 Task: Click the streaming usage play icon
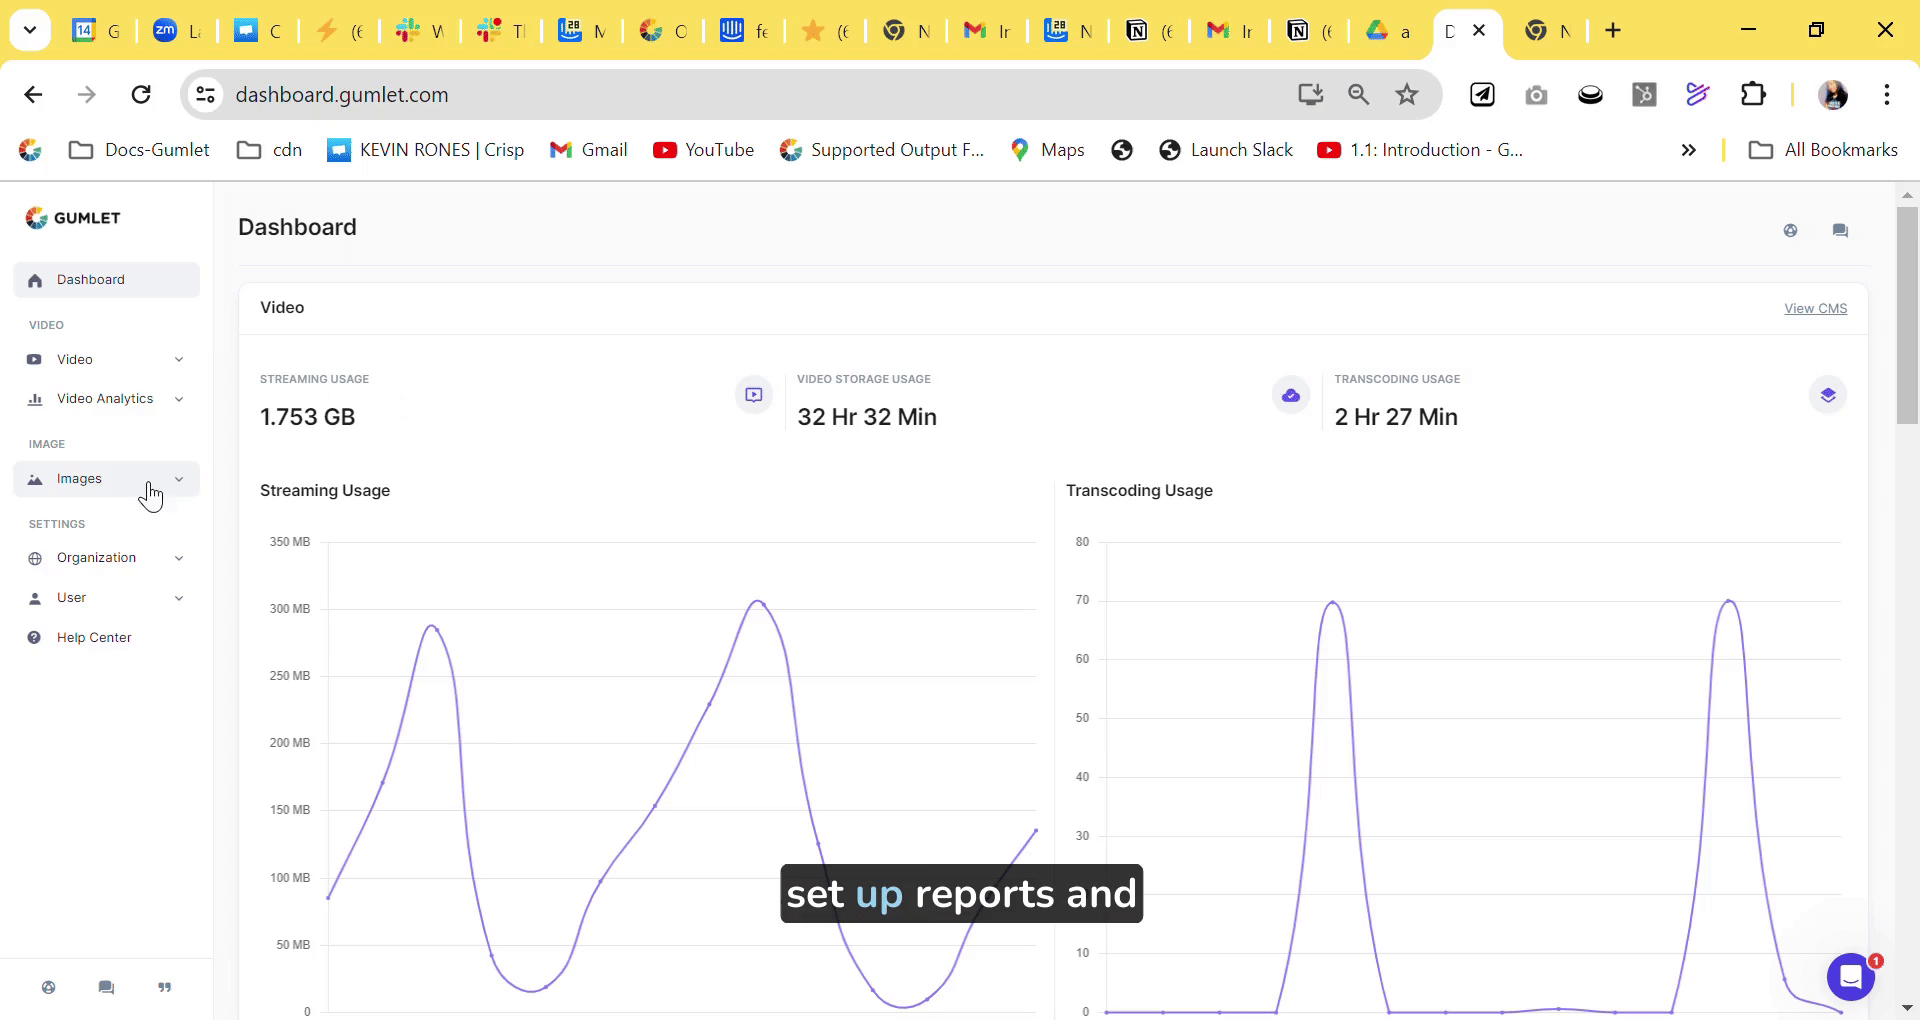754,395
